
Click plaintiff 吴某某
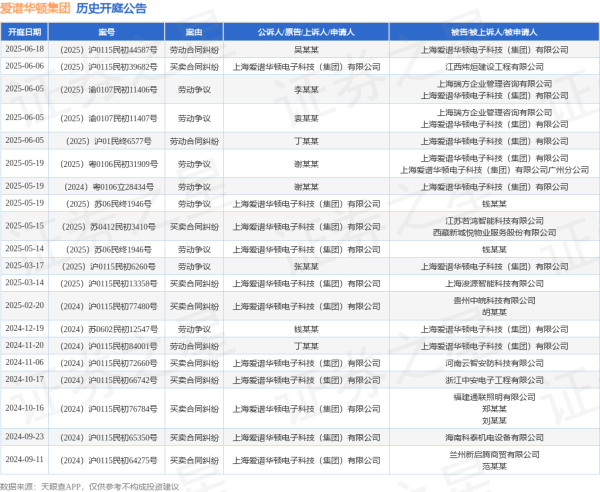[x=306, y=50]
